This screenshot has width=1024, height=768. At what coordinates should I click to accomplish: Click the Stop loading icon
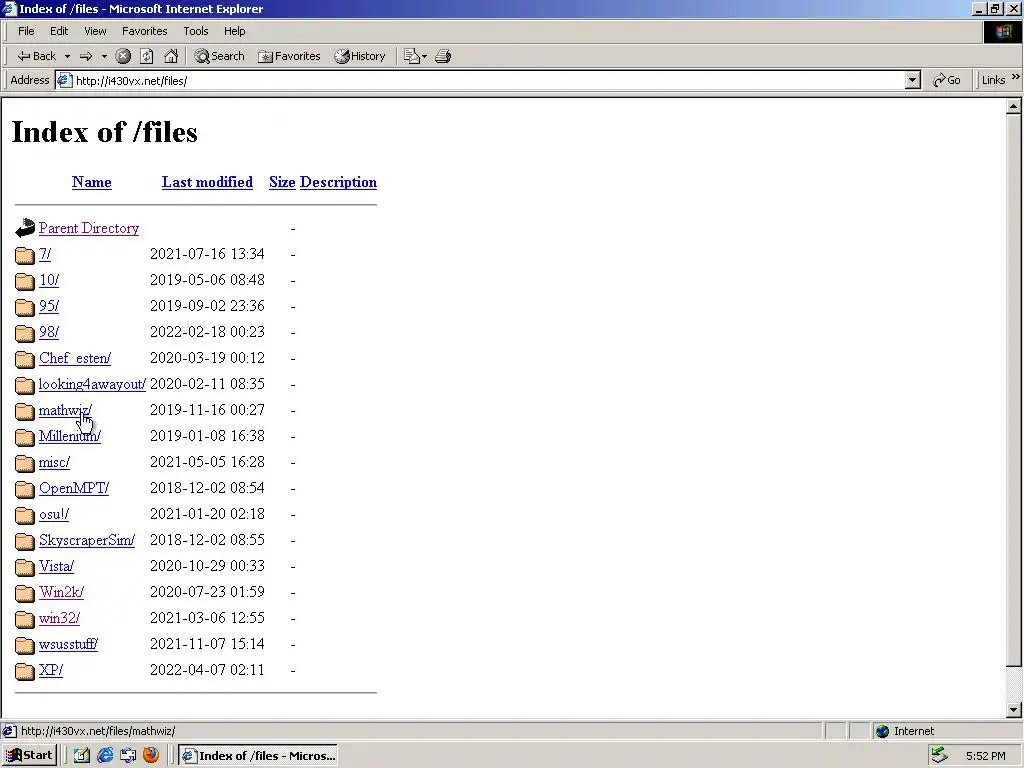pyautogui.click(x=123, y=56)
